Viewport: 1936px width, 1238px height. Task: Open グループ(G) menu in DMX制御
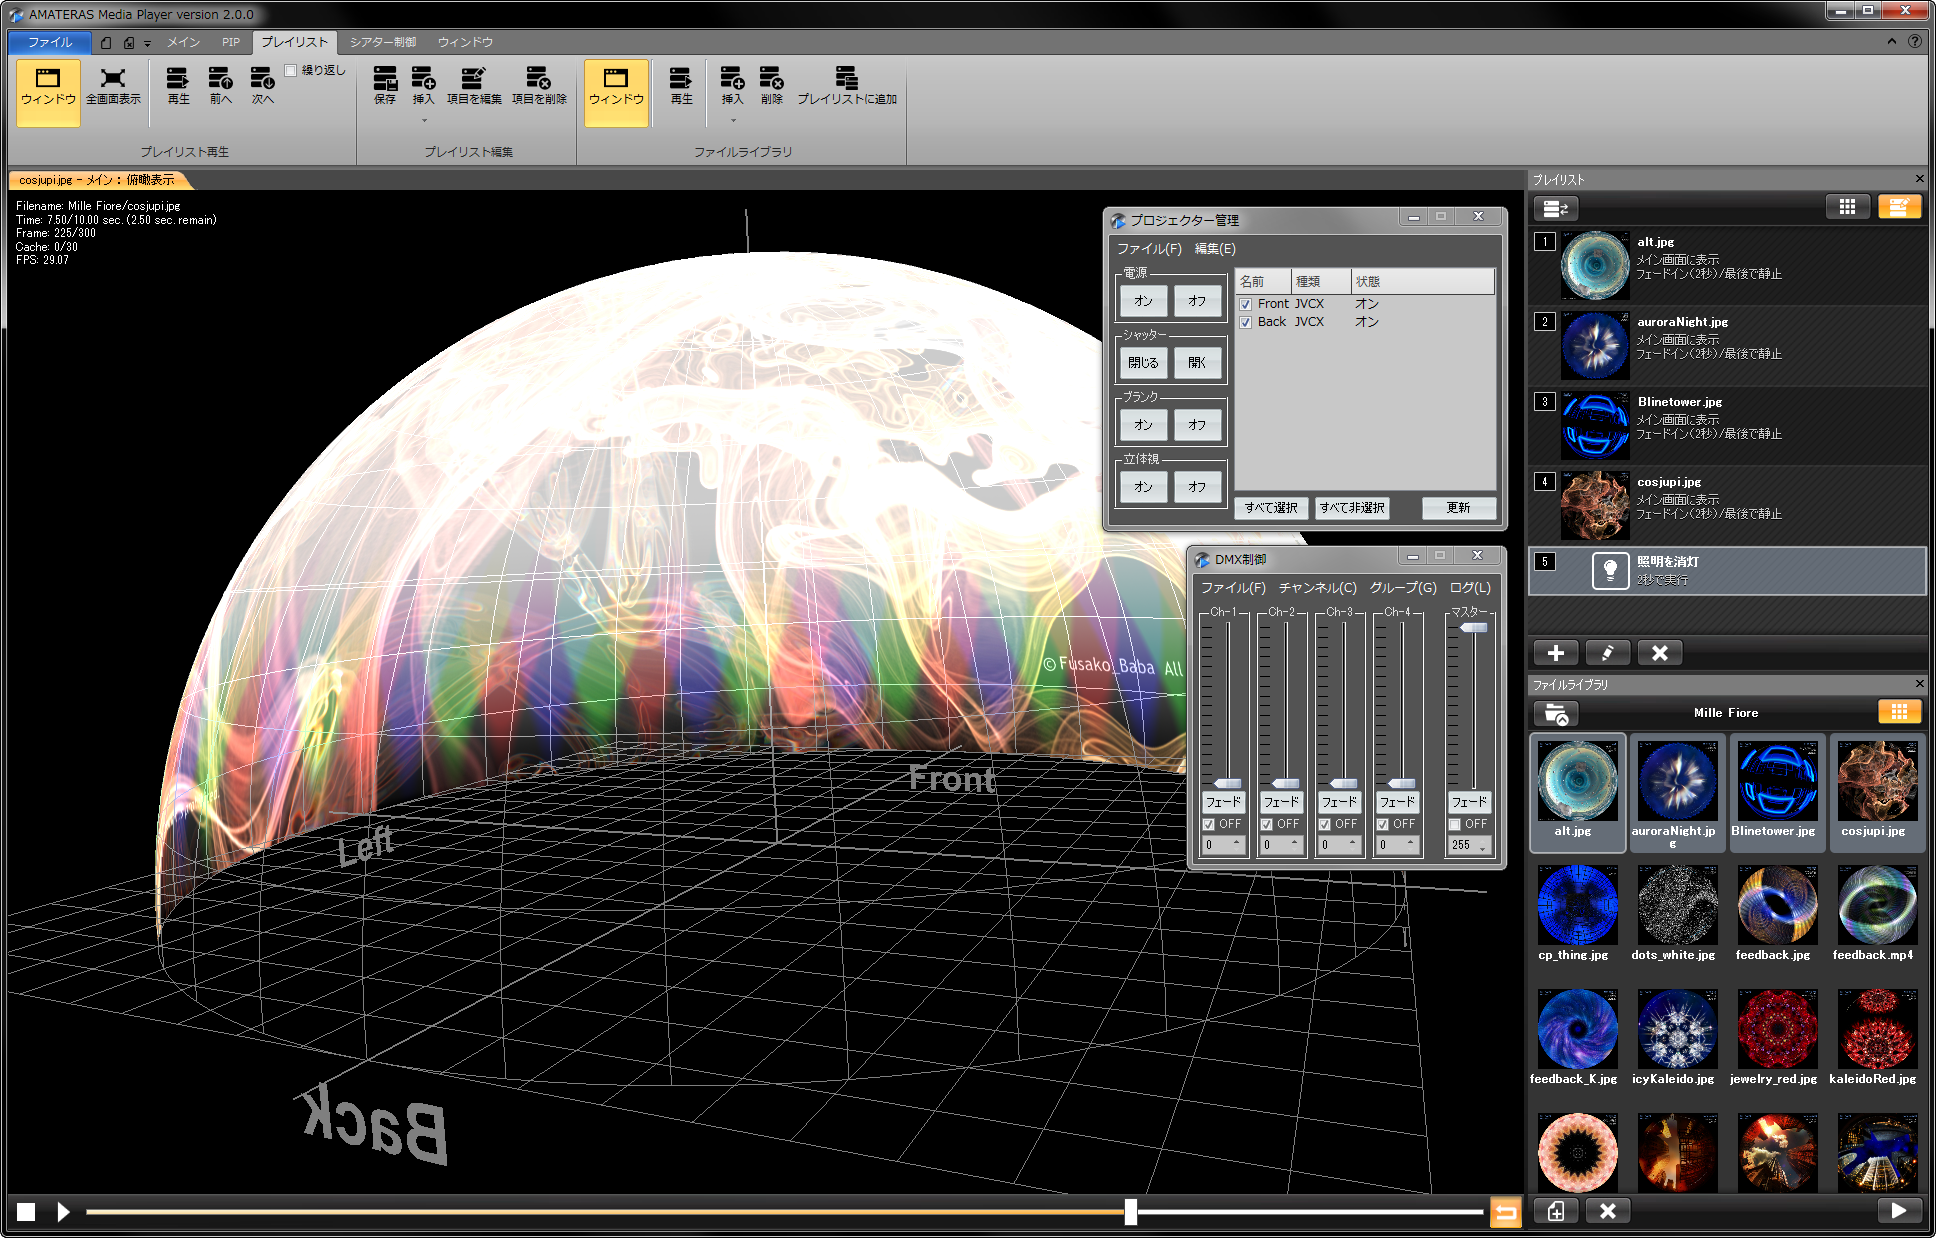click(x=1403, y=588)
